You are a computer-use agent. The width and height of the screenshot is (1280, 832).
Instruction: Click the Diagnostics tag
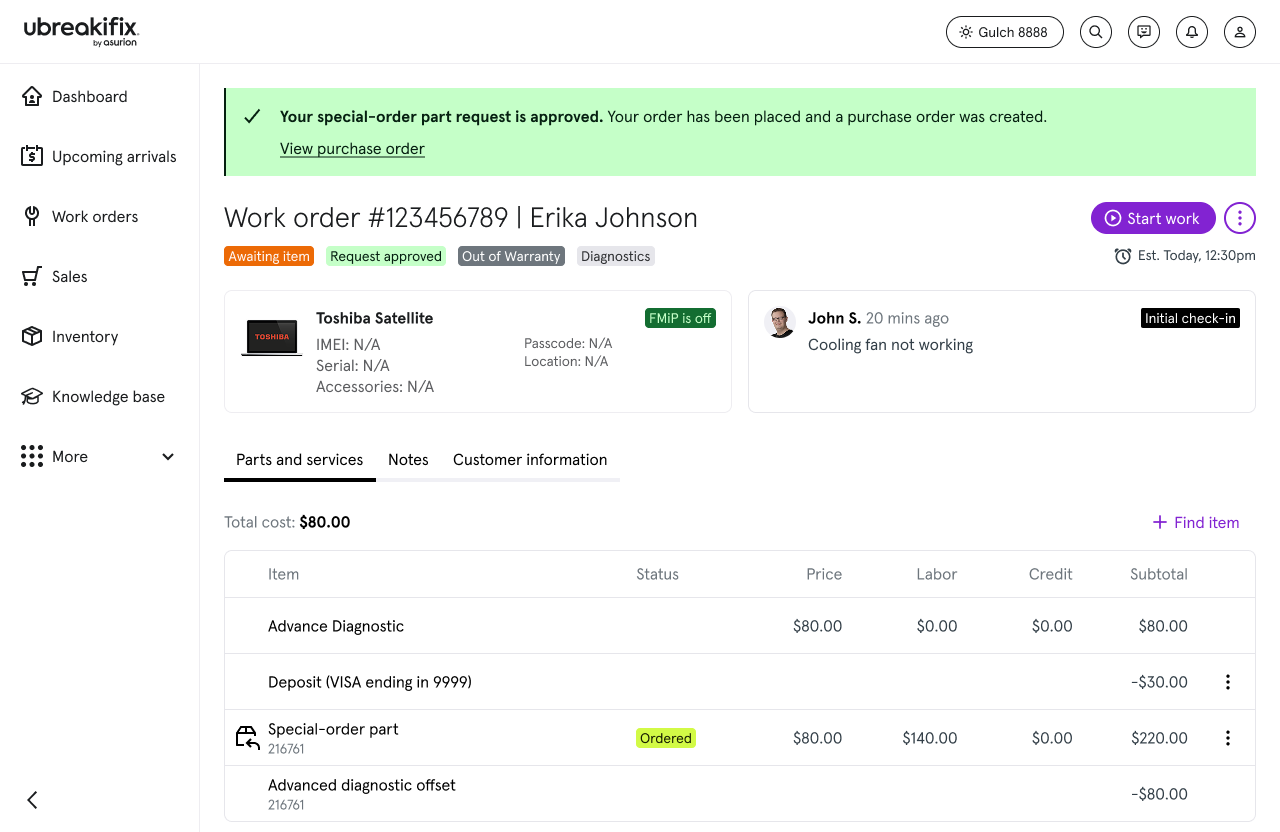(x=615, y=256)
